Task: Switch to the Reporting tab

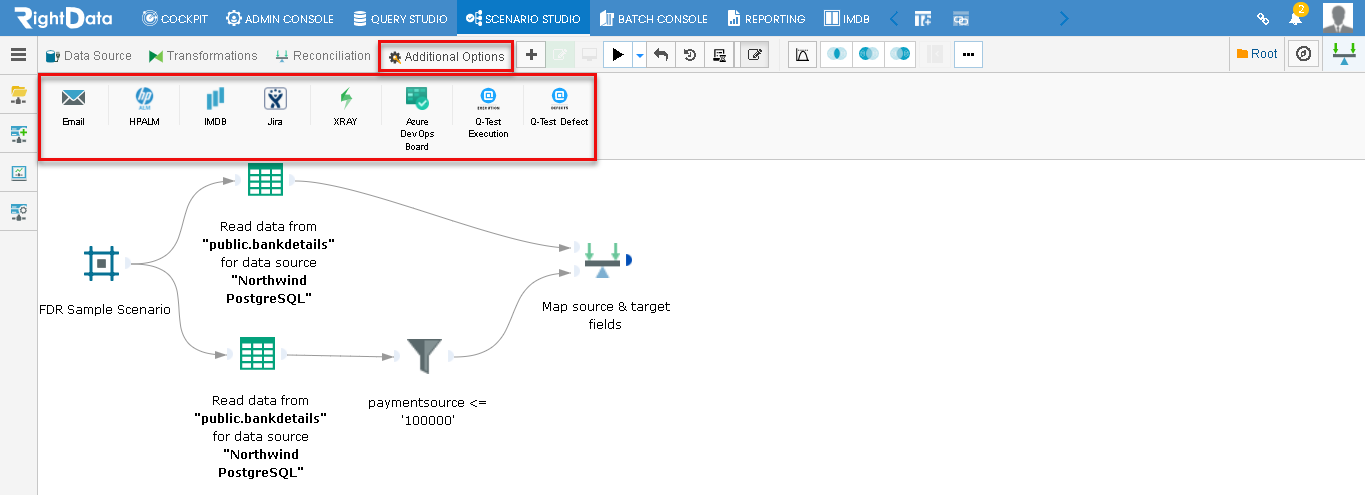Action: coord(766,18)
